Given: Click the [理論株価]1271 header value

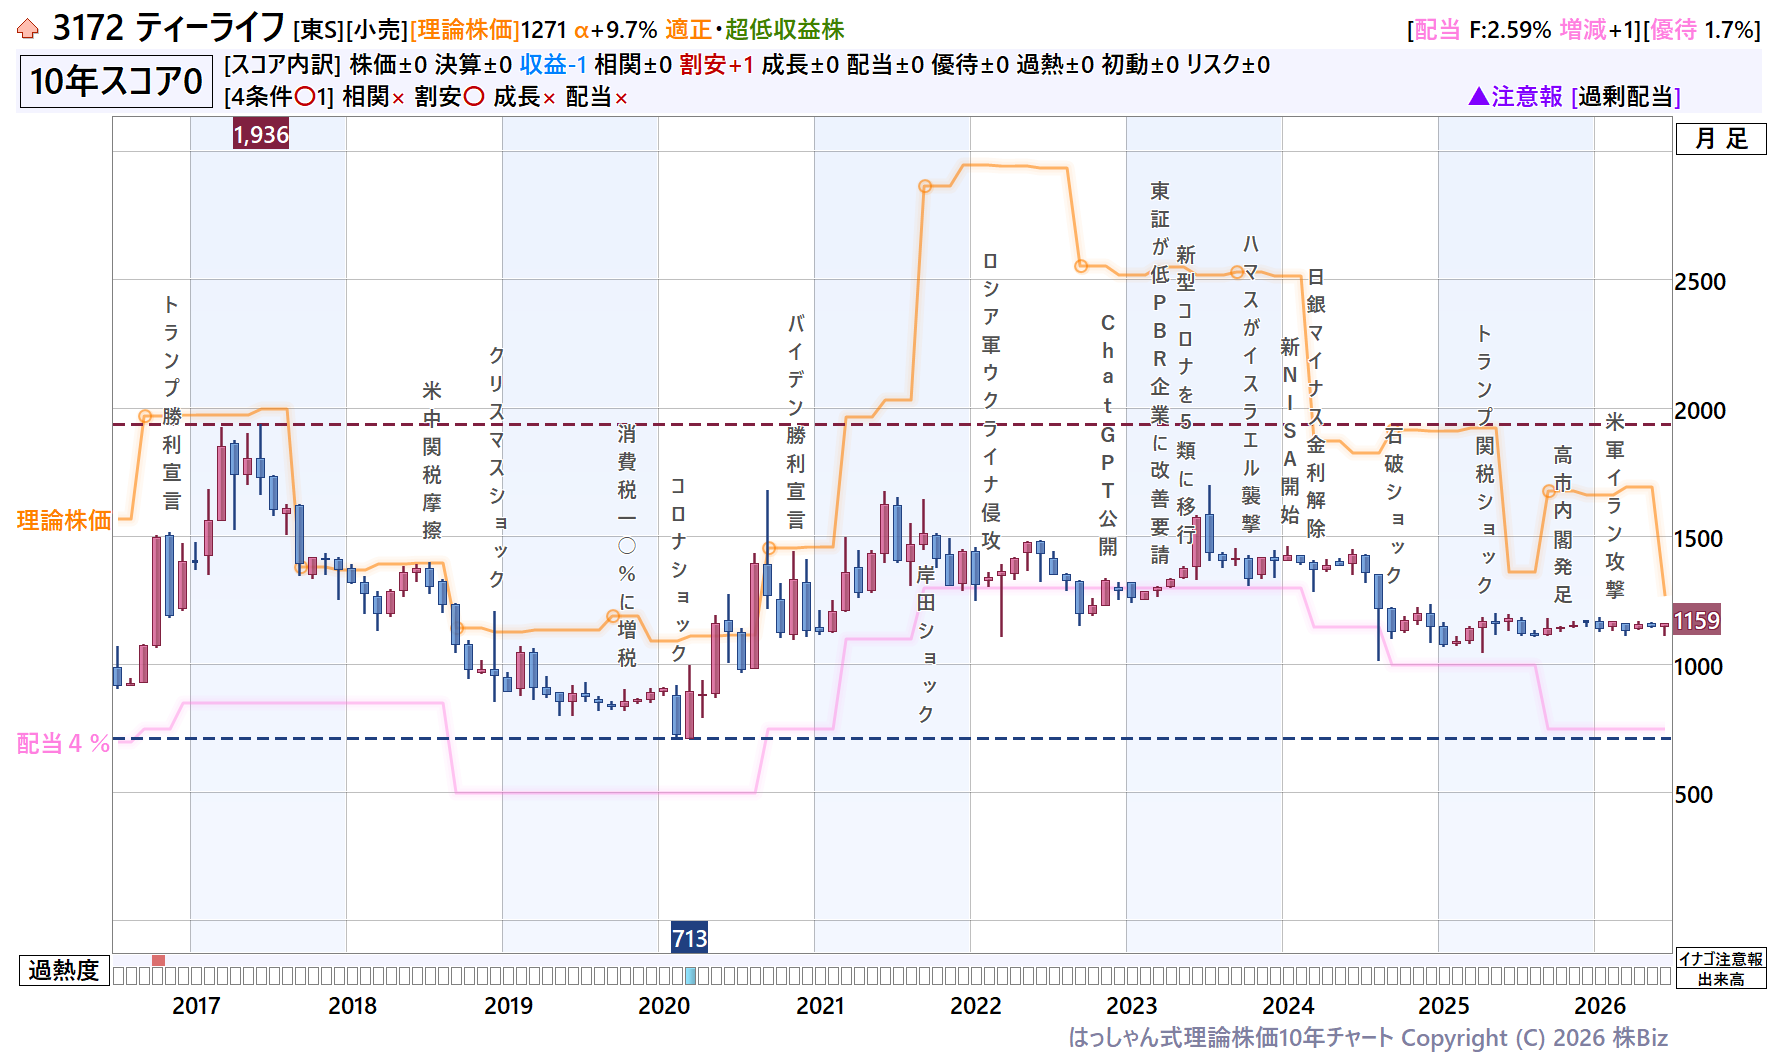Looking at the screenshot, I should pos(488,30).
